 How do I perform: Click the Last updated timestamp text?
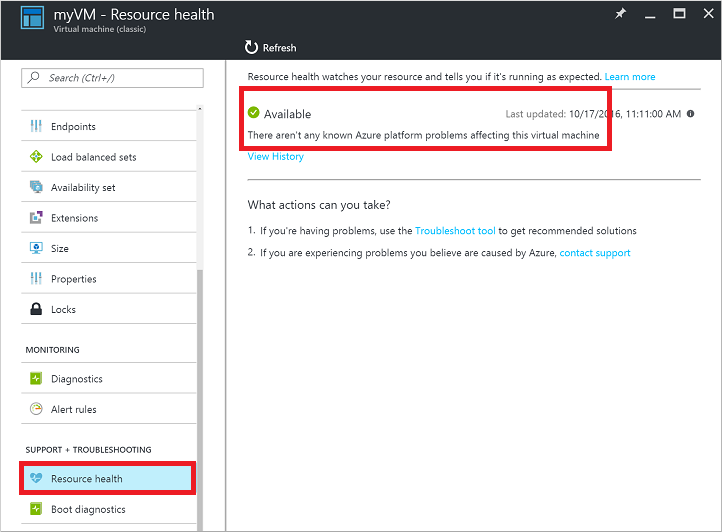pos(593,114)
